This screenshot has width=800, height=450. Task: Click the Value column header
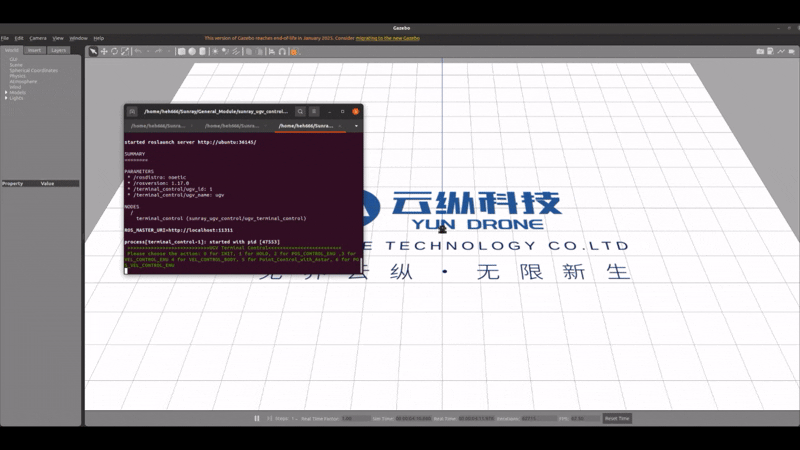coord(47,184)
